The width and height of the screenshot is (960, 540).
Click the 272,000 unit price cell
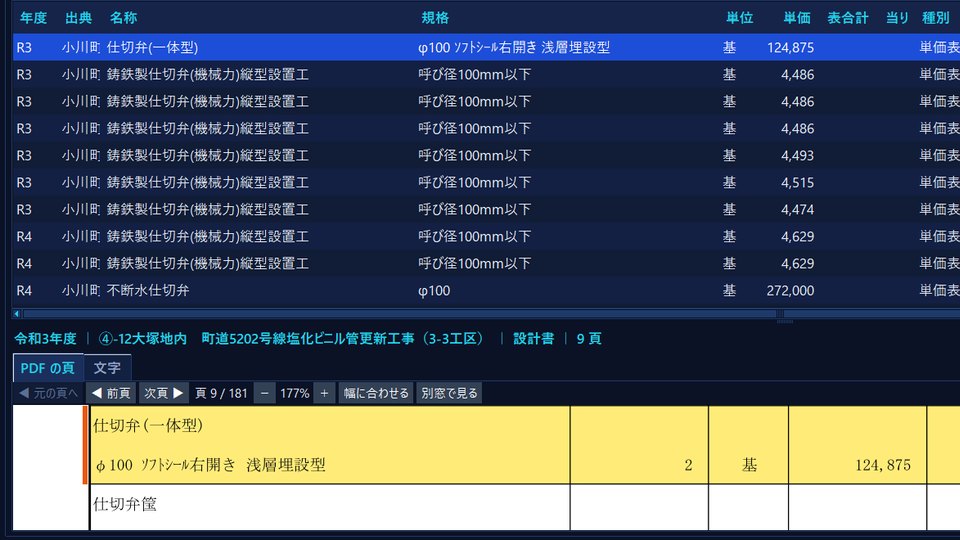pyautogui.click(x=790, y=290)
